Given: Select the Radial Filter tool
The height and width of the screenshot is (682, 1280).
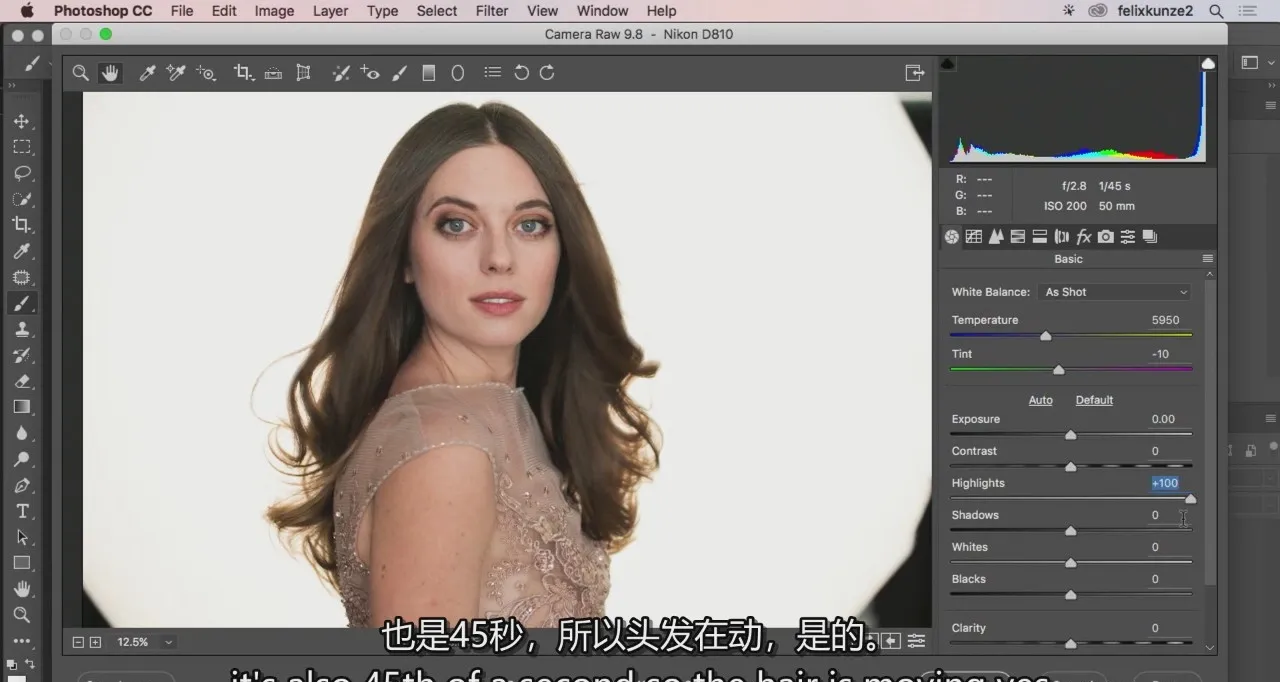Looking at the screenshot, I should point(458,73).
